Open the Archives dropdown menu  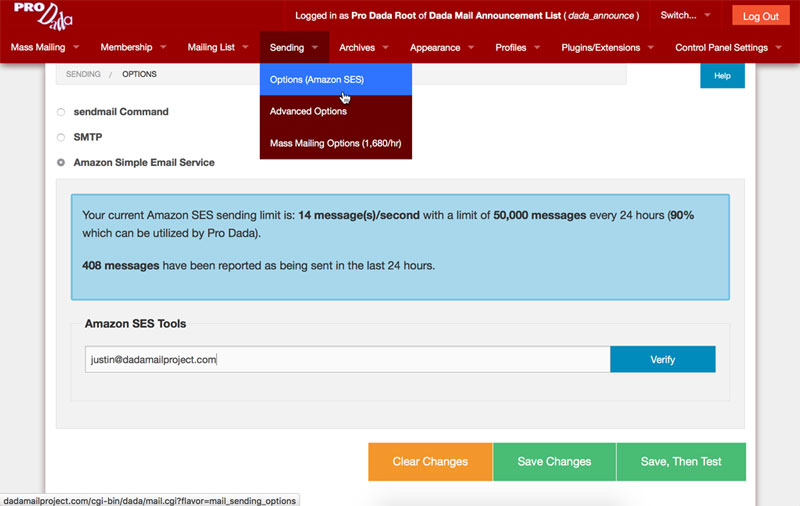[x=363, y=47]
